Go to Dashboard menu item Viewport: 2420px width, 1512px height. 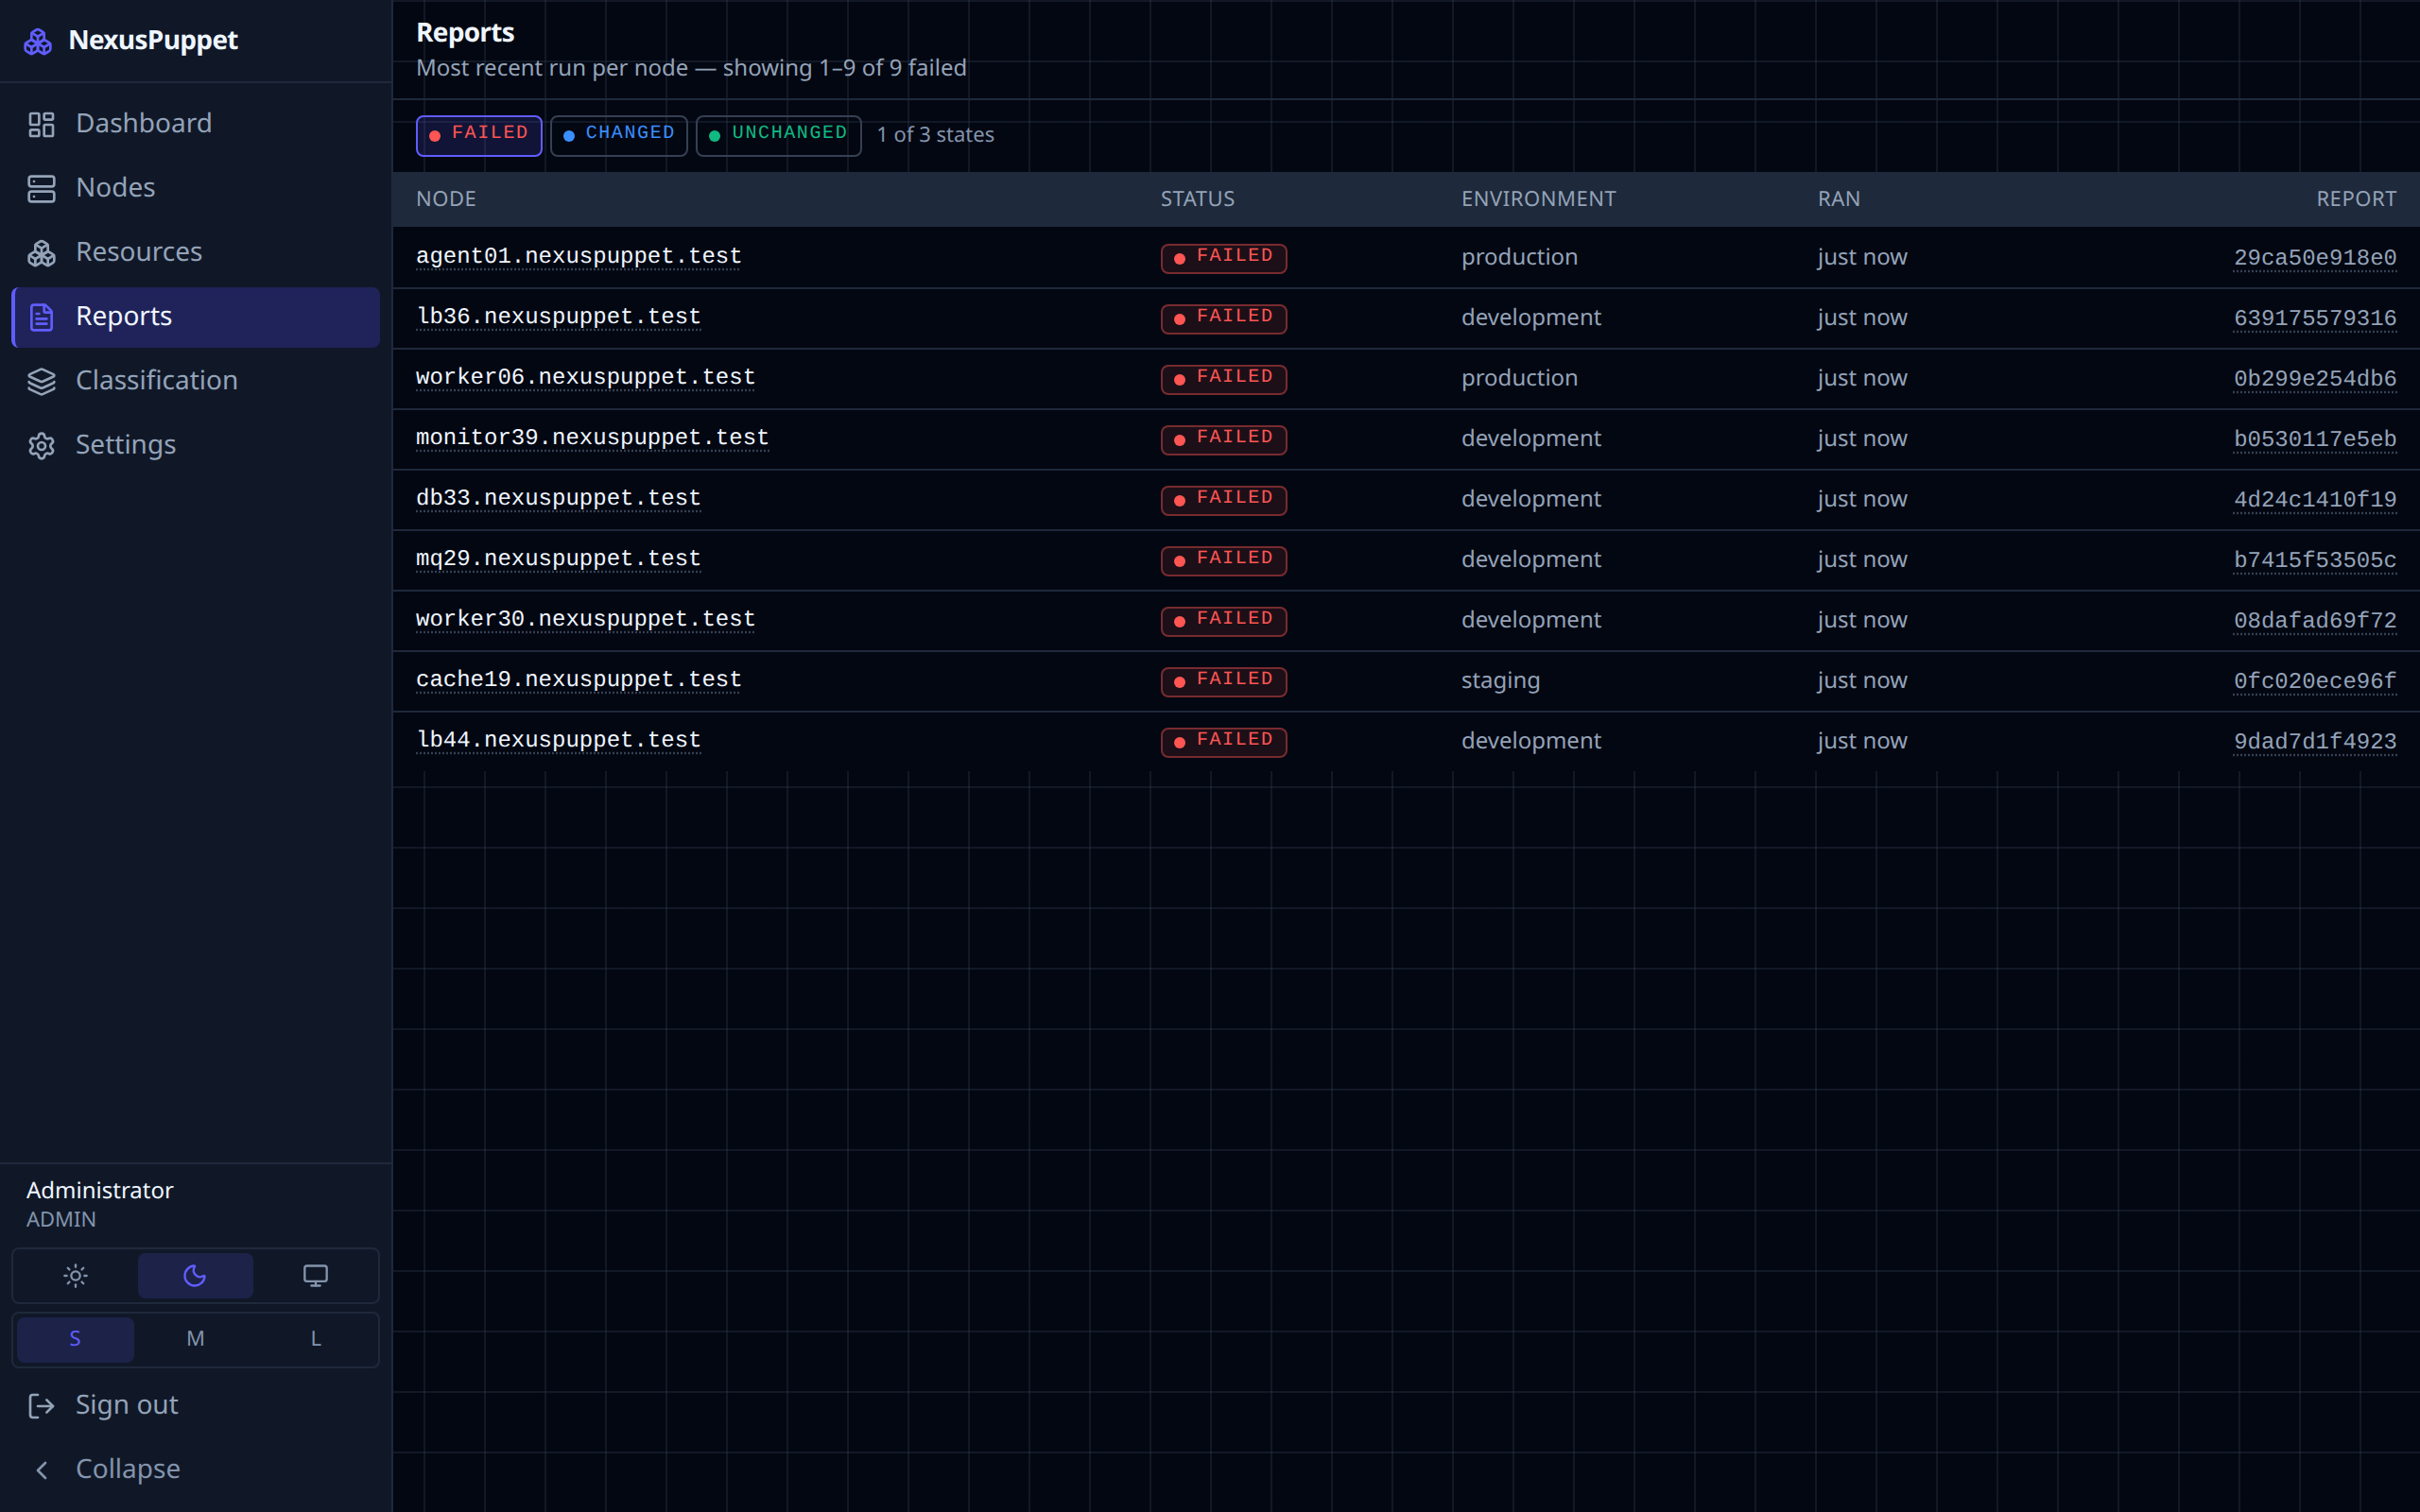click(x=195, y=124)
